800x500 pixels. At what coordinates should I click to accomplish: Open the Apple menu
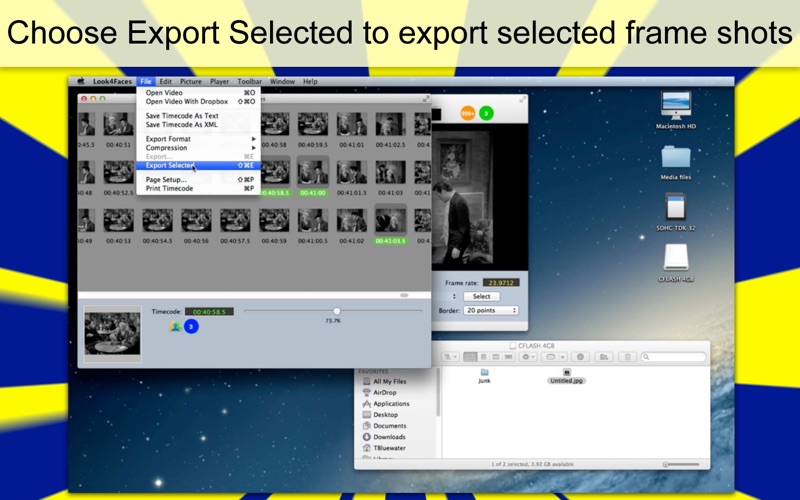click(x=81, y=81)
